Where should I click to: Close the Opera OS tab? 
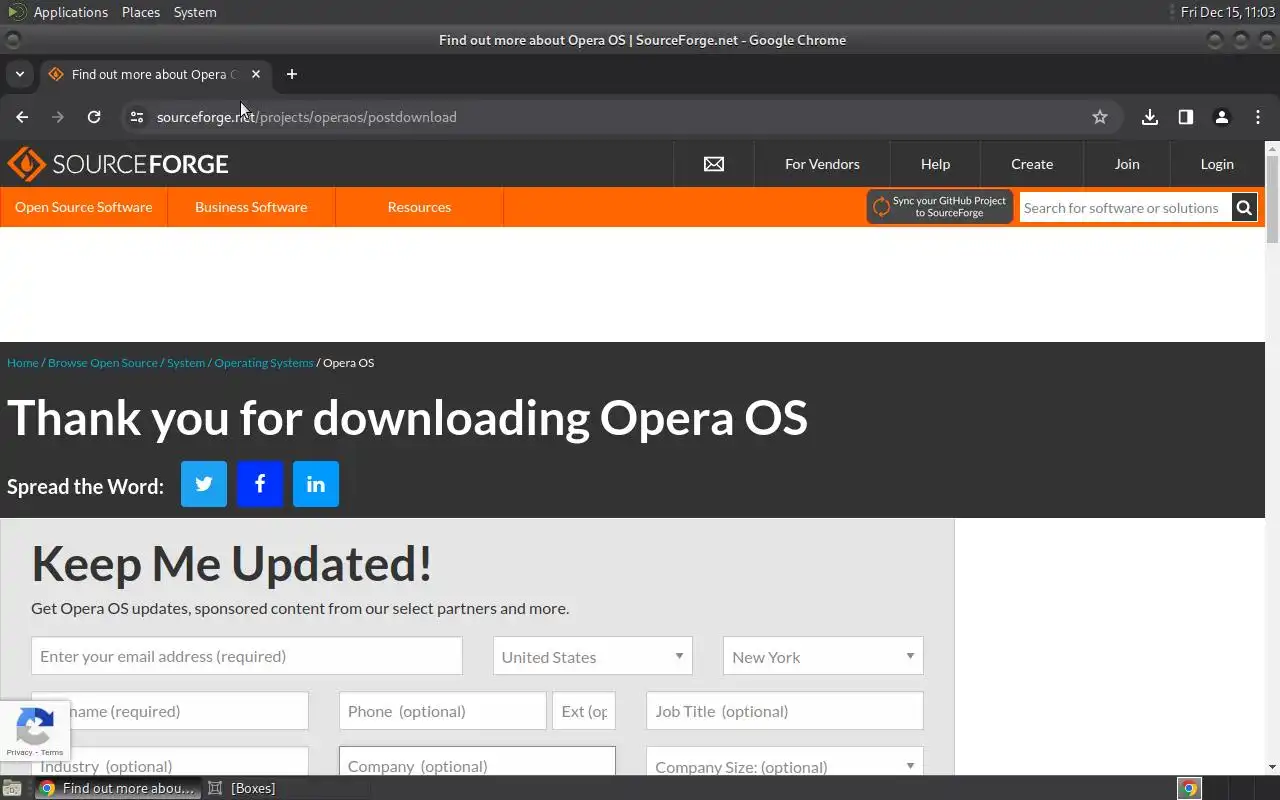(256, 74)
